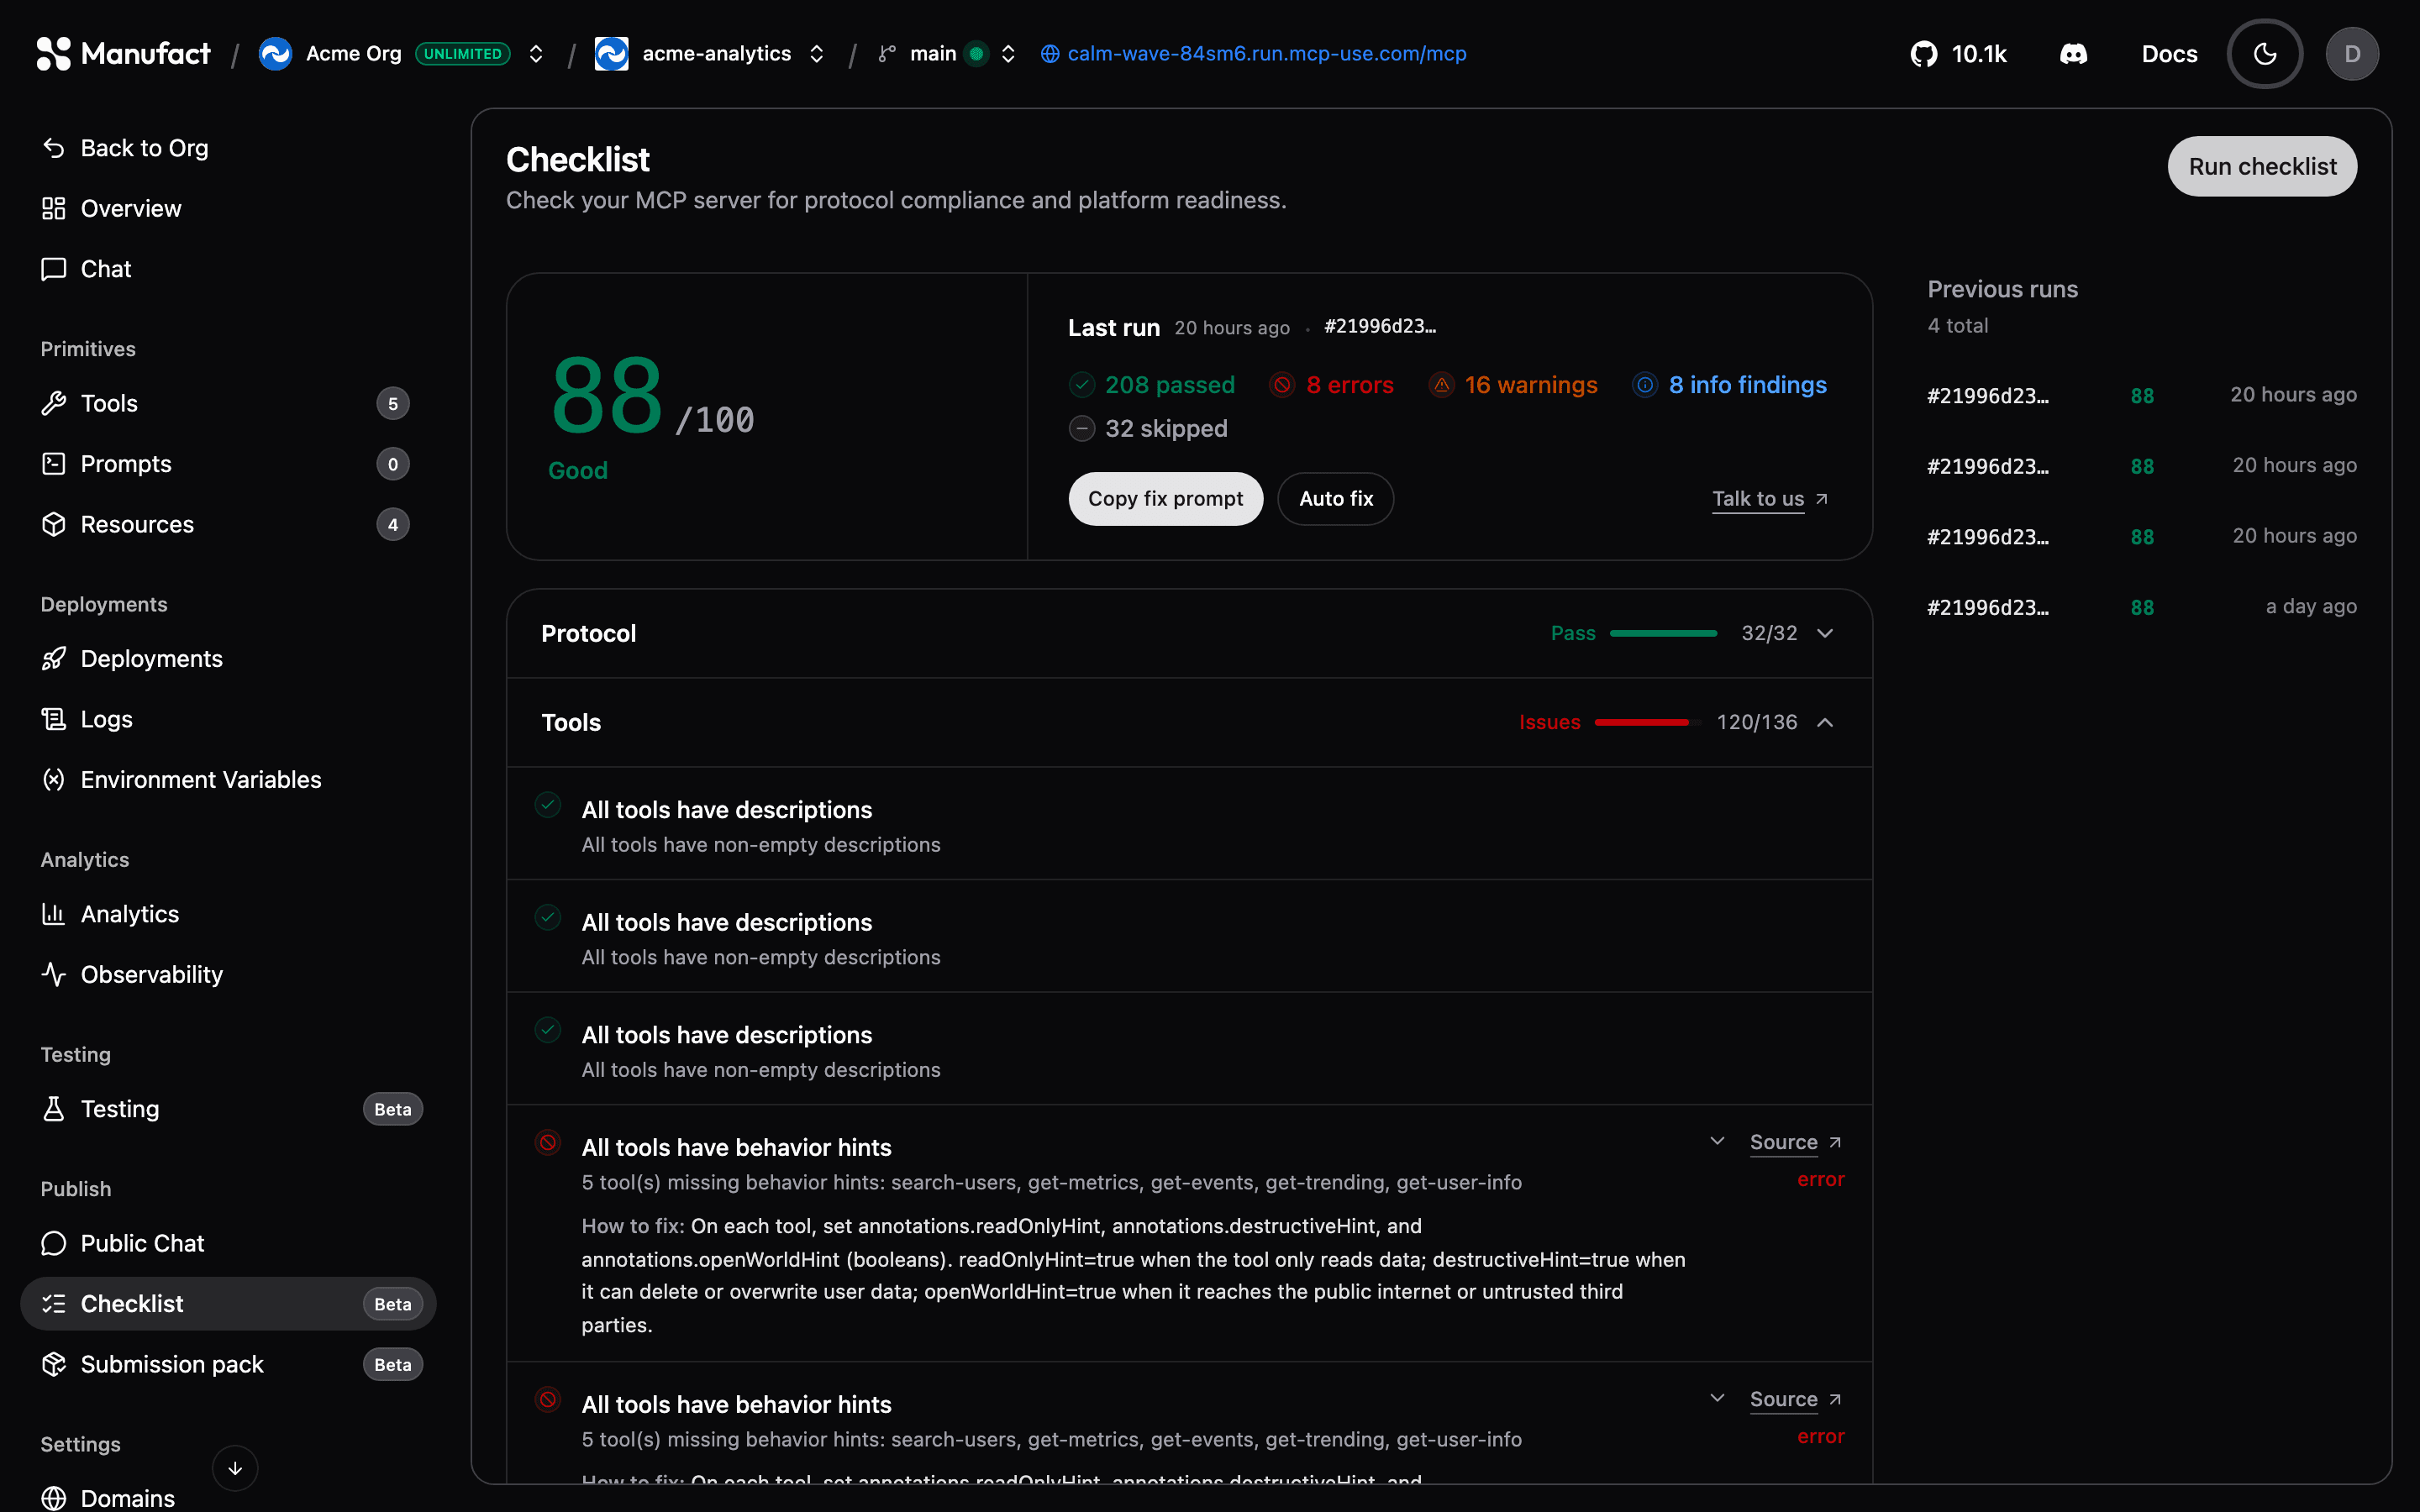Click the Checklist list icon
This screenshot has width=2420, height=1512.
[x=54, y=1304]
